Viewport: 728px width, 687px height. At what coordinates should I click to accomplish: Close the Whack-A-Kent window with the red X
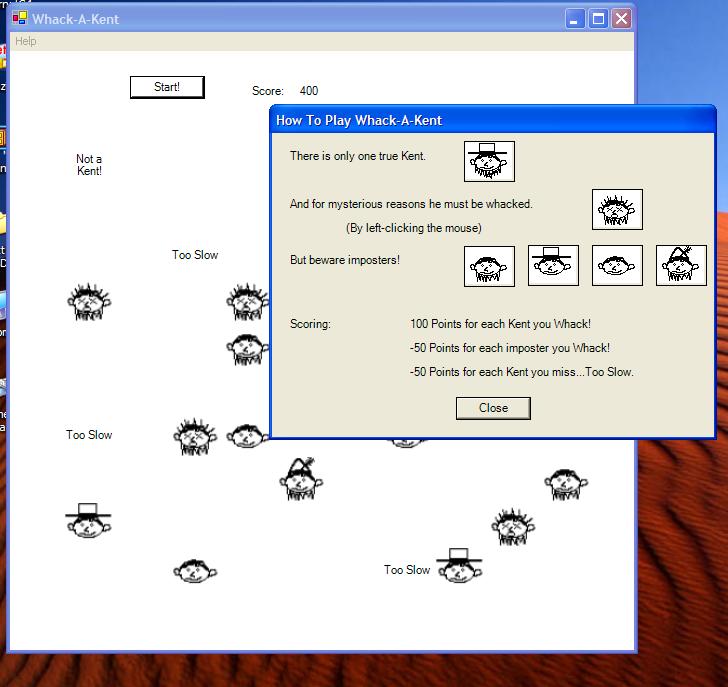[x=621, y=19]
